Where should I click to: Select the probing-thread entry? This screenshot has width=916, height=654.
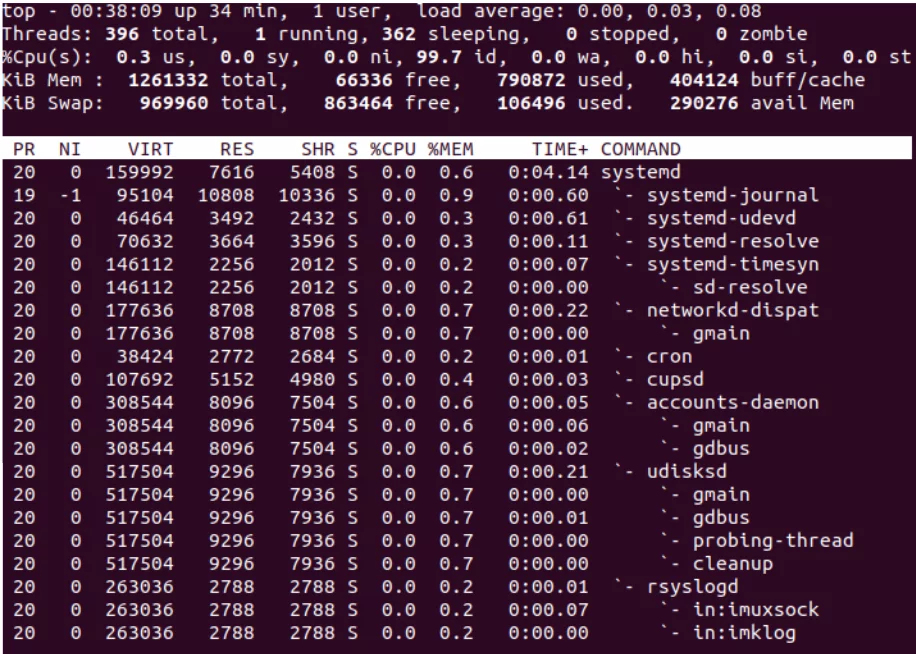(773, 541)
